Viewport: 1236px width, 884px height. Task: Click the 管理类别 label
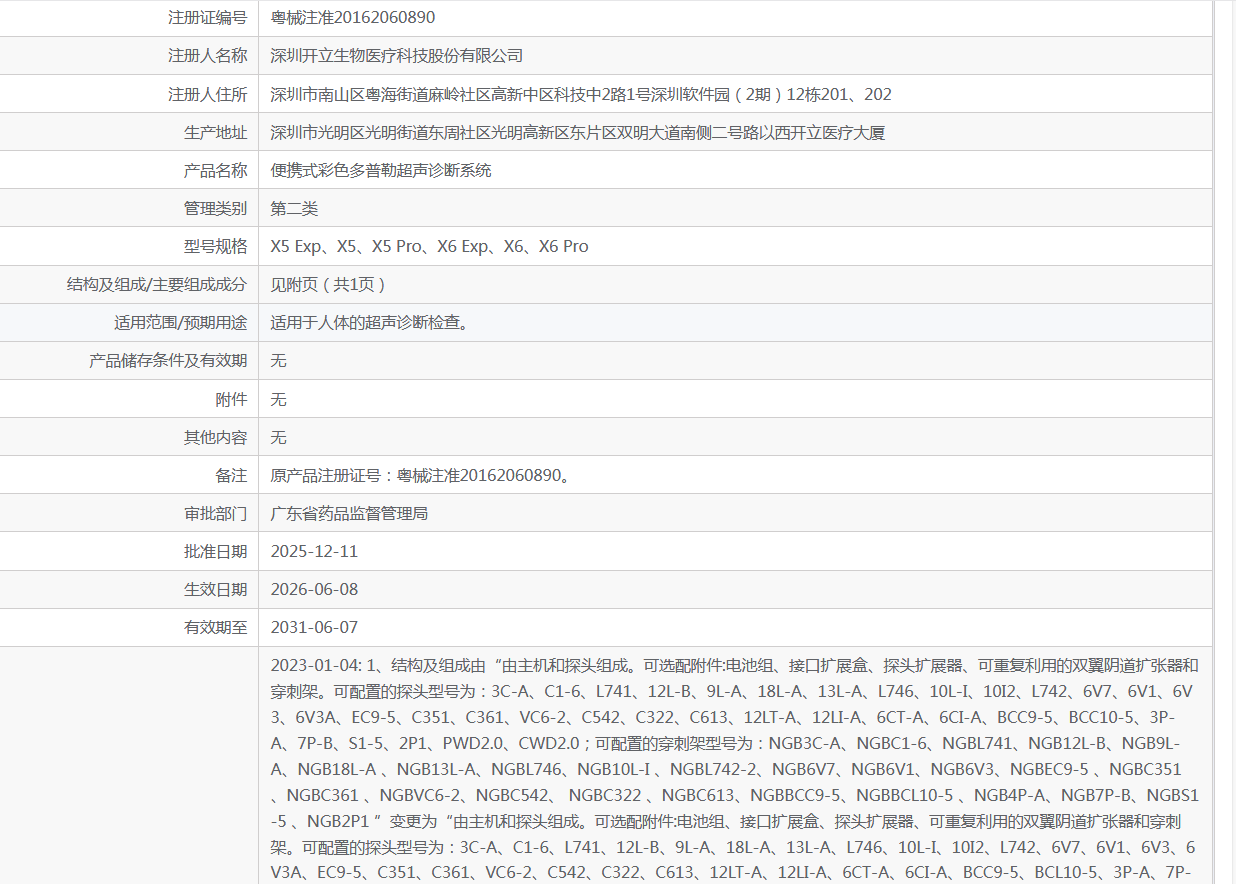point(215,208)
